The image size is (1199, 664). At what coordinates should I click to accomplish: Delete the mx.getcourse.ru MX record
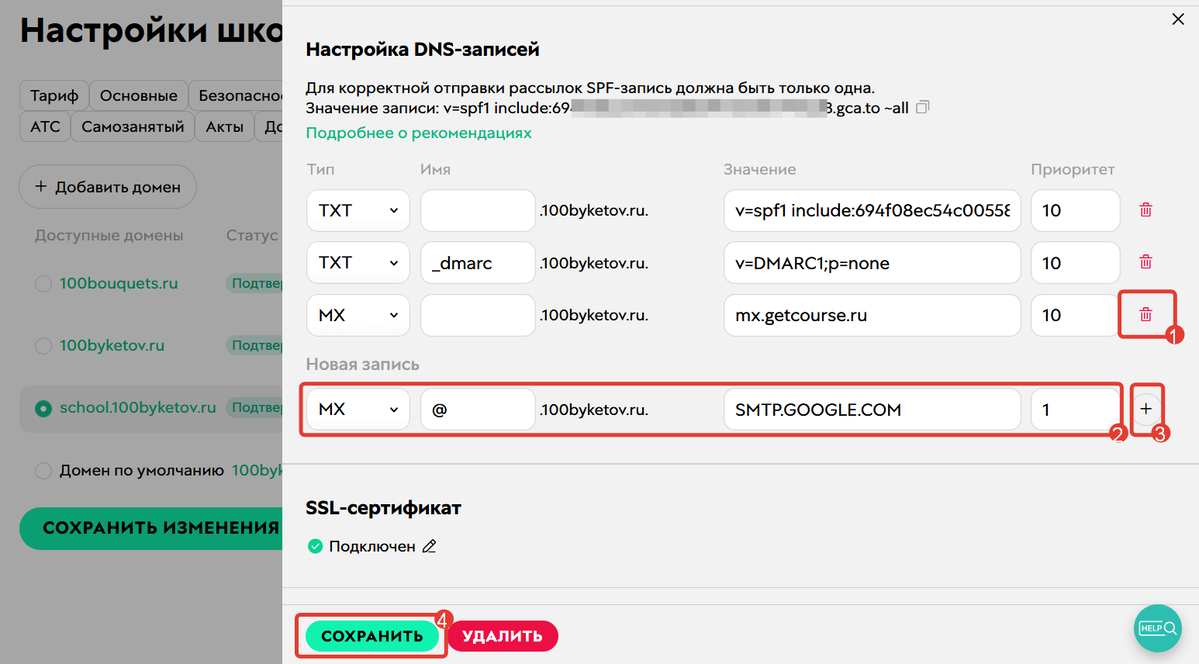coord(1145,314)
